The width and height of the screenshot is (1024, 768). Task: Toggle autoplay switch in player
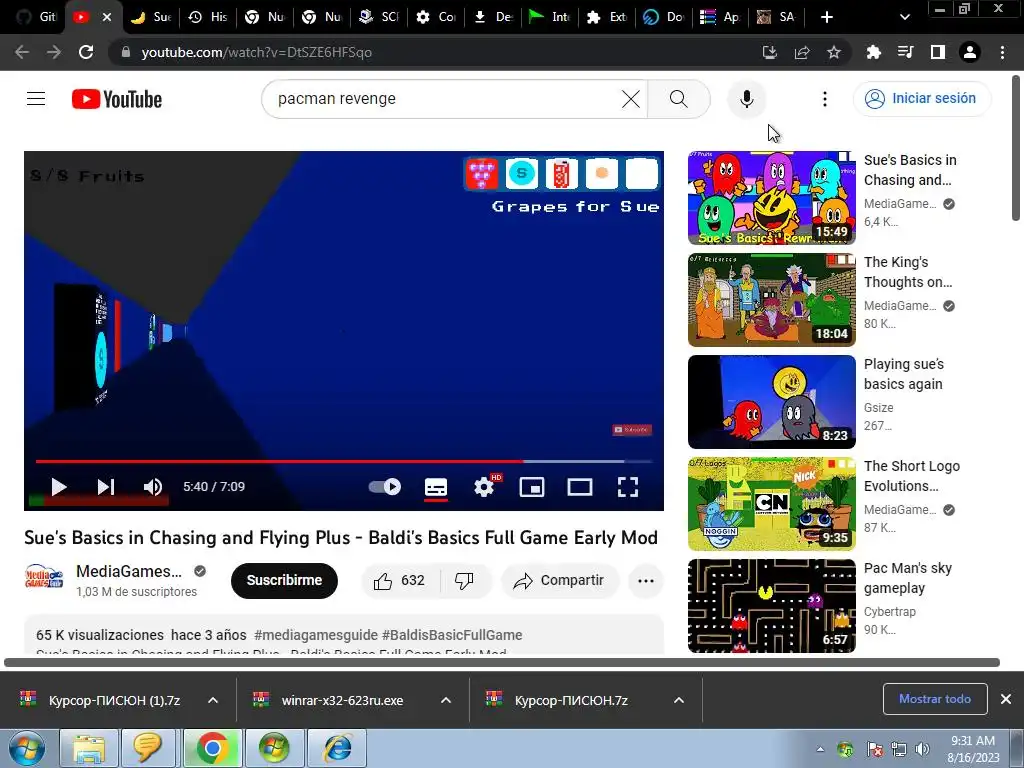pyautogui.click(x=385, y=487)
